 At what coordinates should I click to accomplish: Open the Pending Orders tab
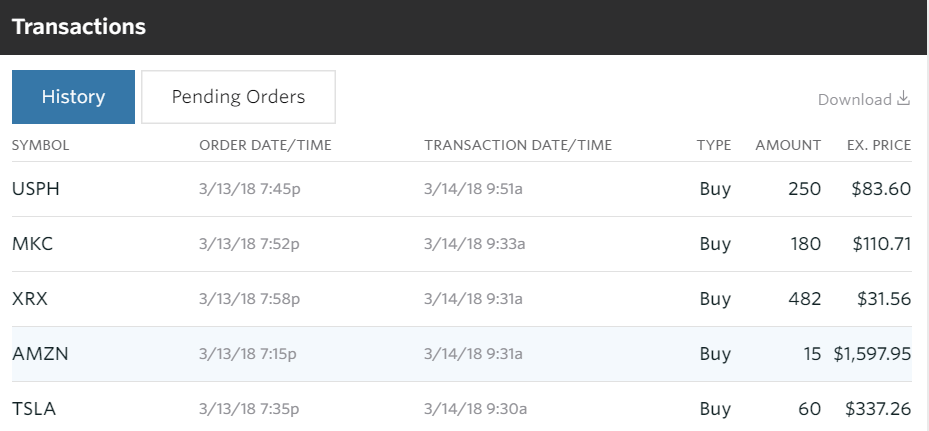point(238,97)
